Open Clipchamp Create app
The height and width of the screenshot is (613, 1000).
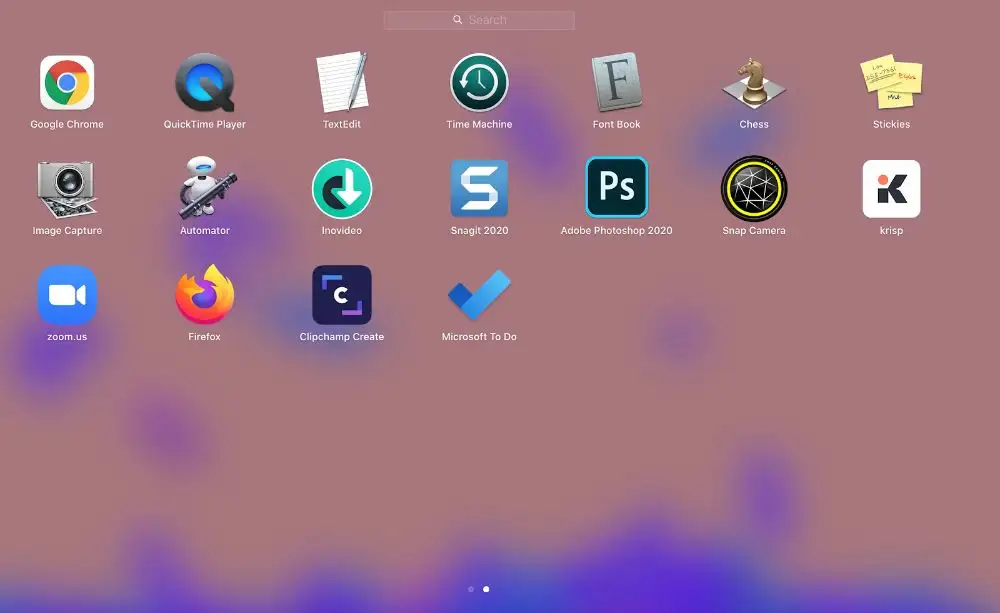click(x=342, y=295)
